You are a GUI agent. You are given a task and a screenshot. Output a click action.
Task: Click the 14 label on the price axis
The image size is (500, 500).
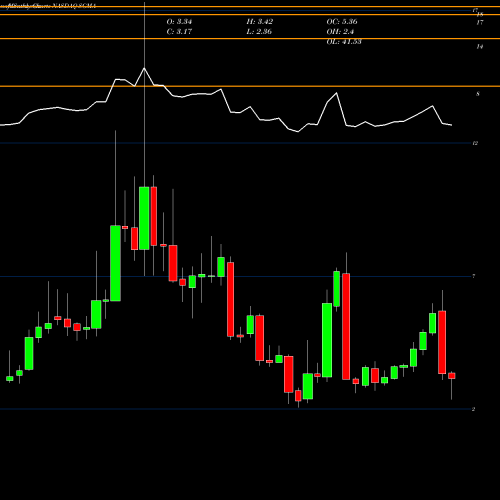(x=479, y=47)
